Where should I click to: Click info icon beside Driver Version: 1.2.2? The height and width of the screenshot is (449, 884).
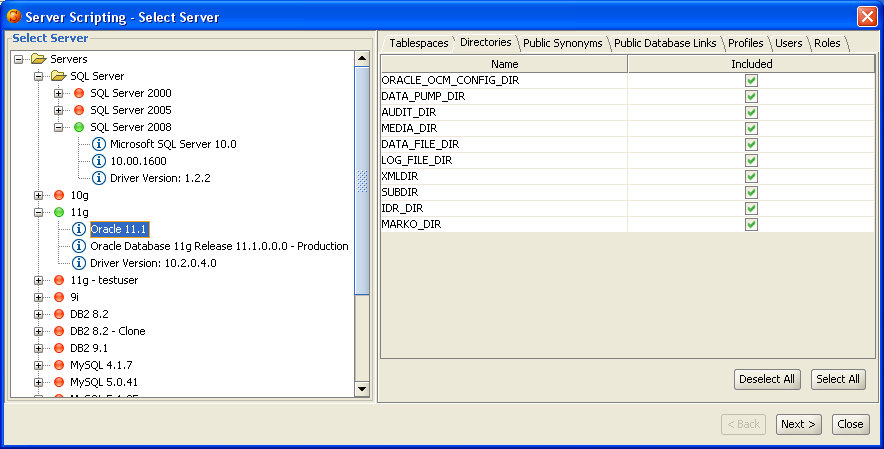(x=99, y=178)
